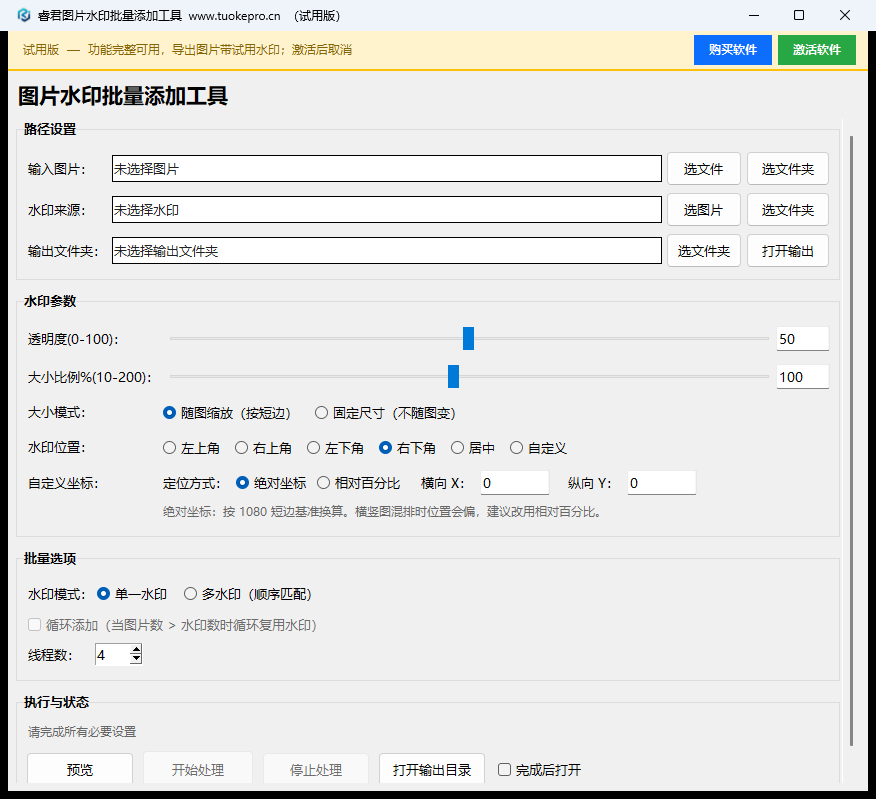Click the 预览 button
Viewport: 876px width, 799px height.
80,769
